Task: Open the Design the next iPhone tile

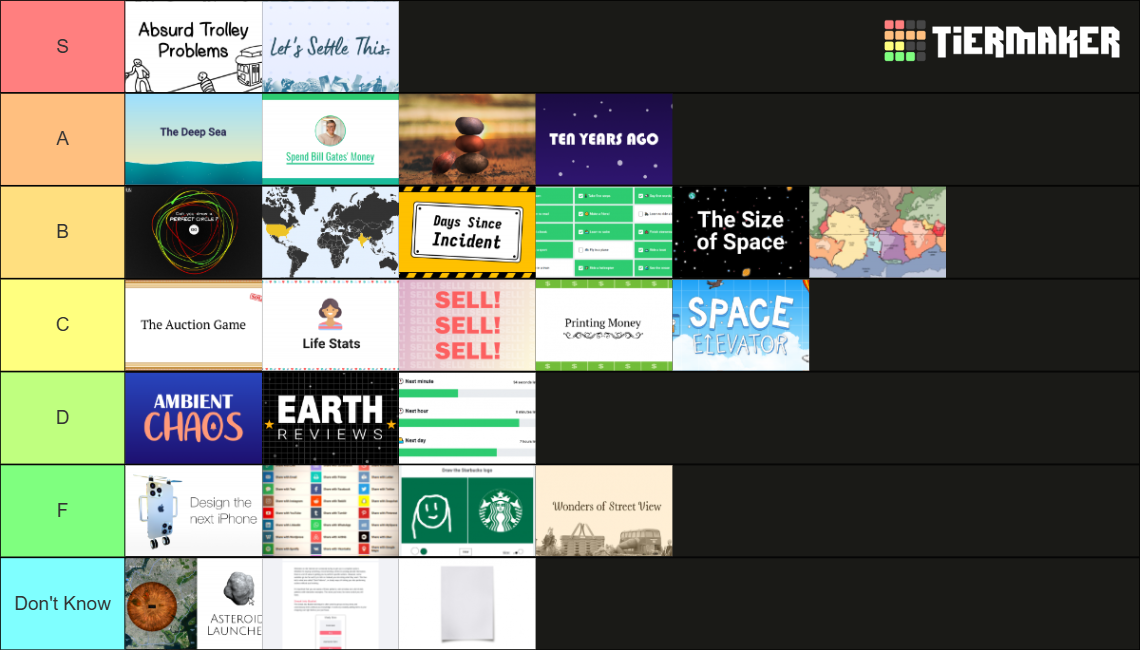Action: click(x=193, y=511)
